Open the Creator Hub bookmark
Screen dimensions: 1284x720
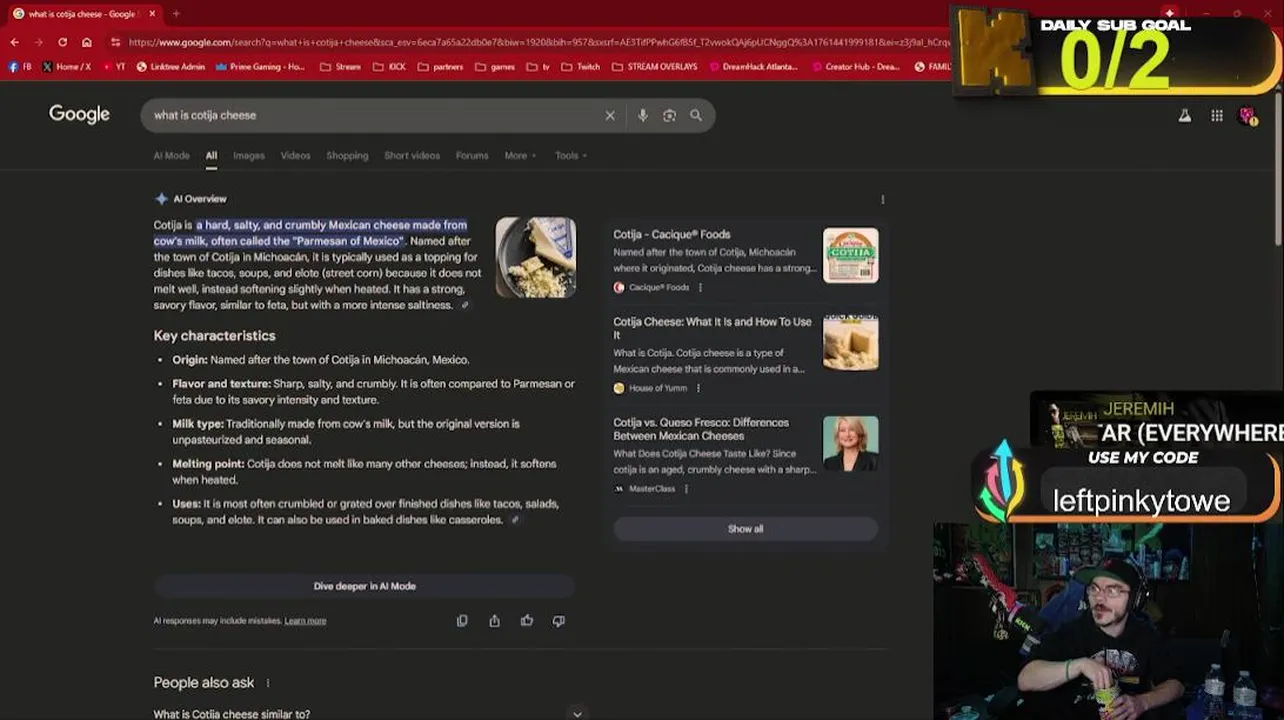tap(856, 67)
